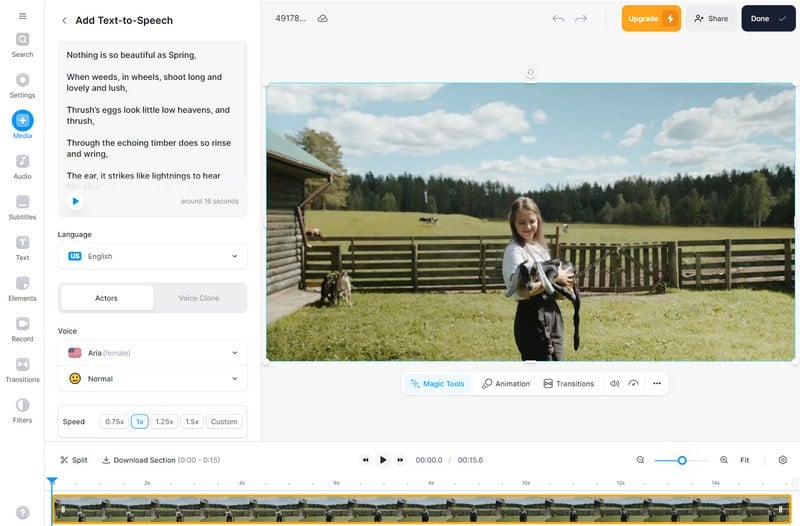Redo the last action
The height and width of the screenshot is (526, 800).
(581, 19)
